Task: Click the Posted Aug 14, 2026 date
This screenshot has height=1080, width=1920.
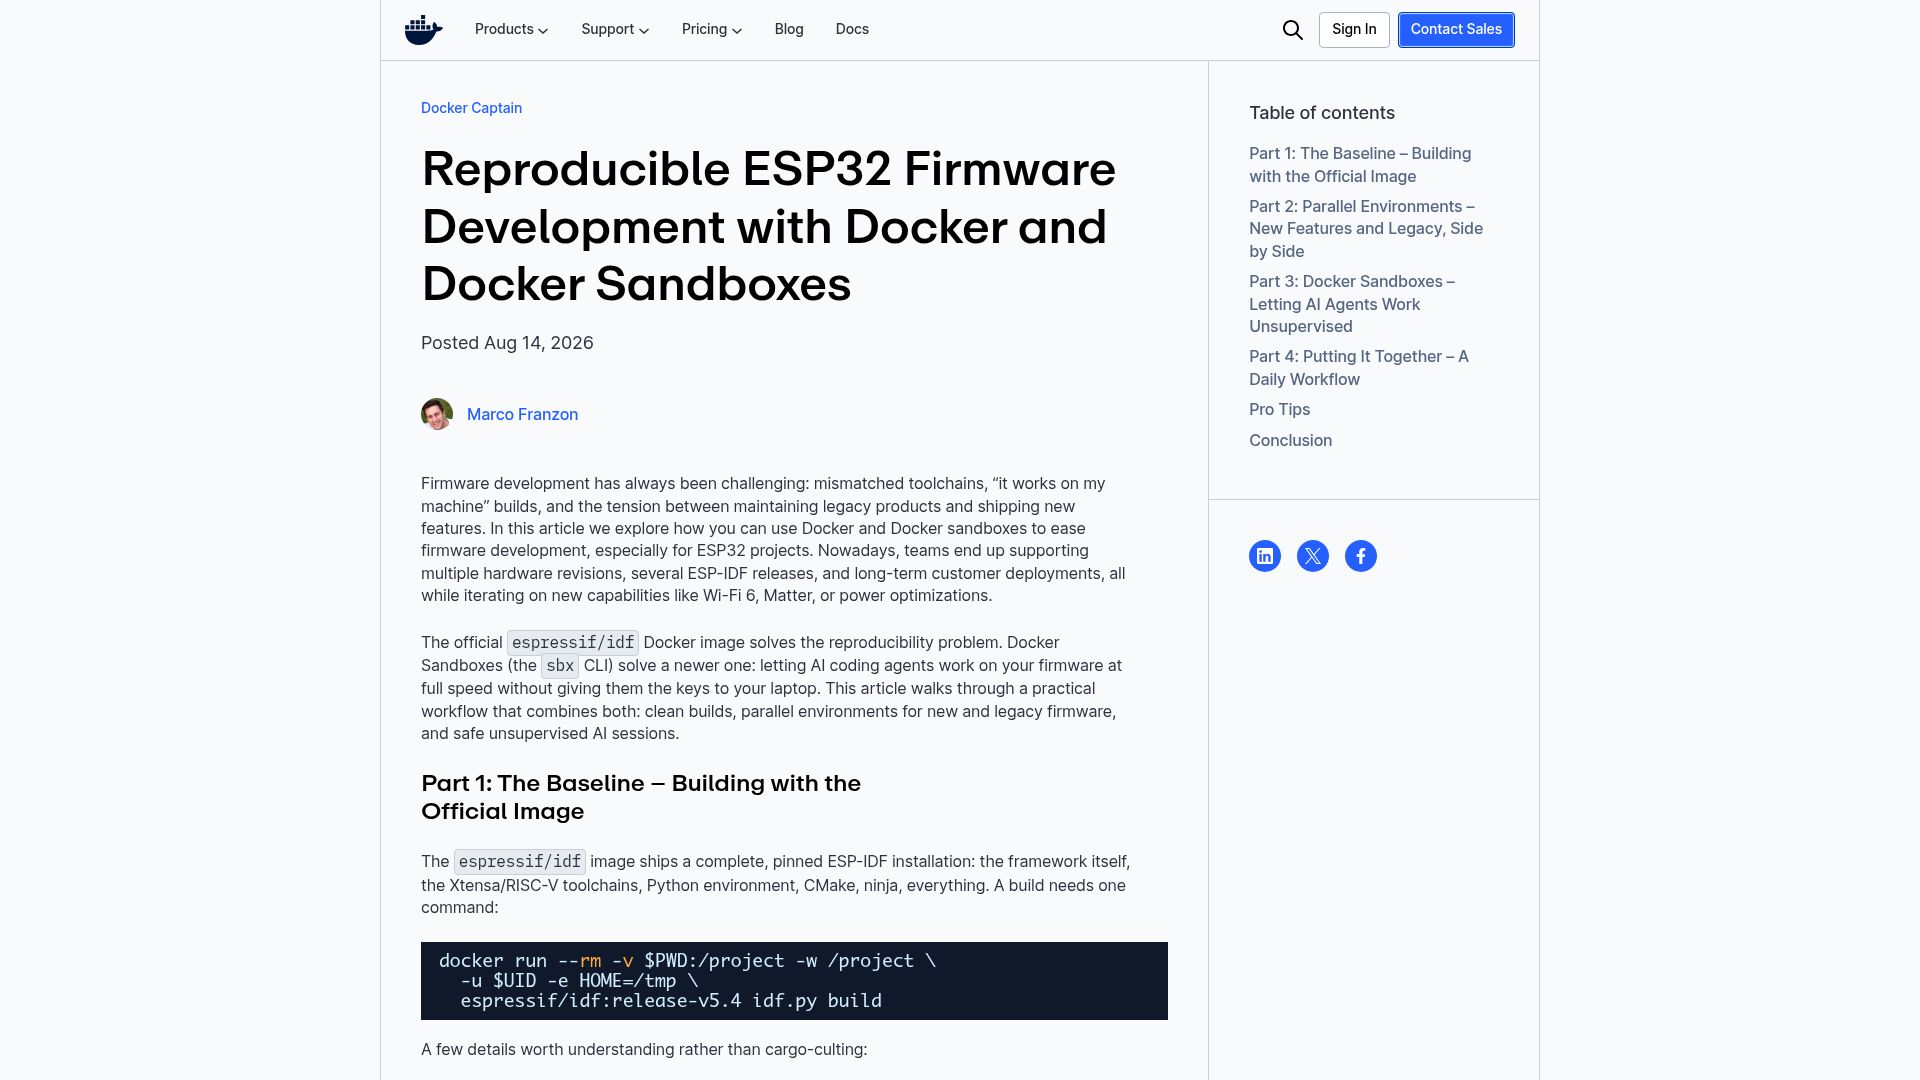Action: [x=507, y=343]
